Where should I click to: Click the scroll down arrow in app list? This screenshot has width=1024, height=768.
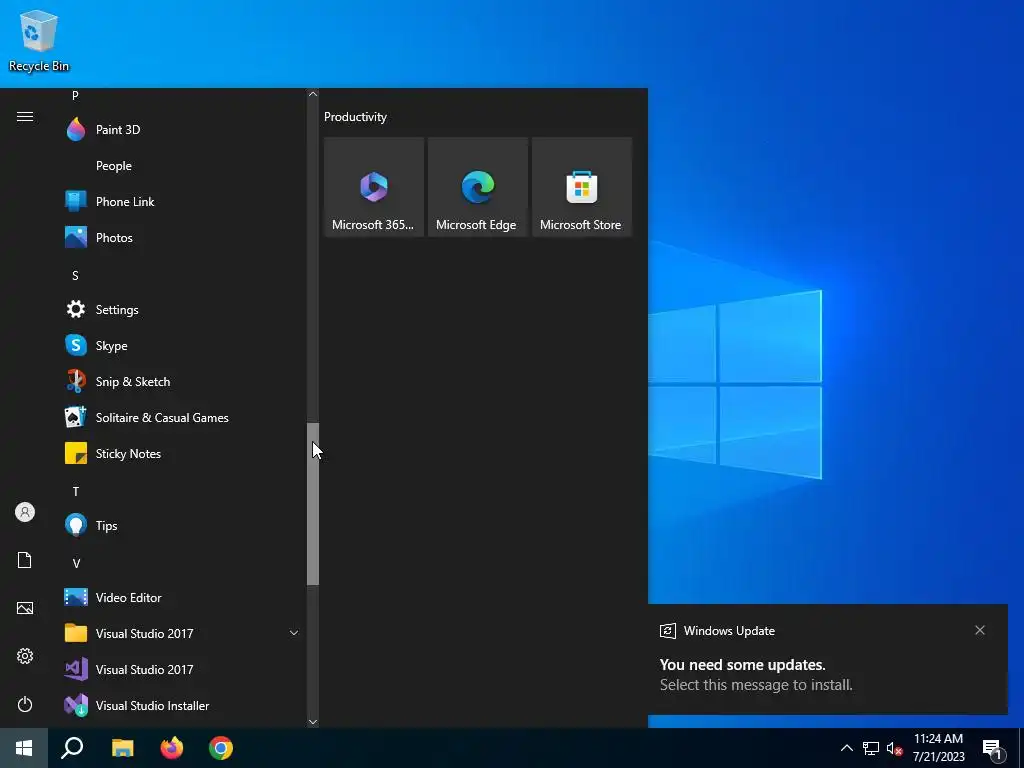click(x=313, y=722)
